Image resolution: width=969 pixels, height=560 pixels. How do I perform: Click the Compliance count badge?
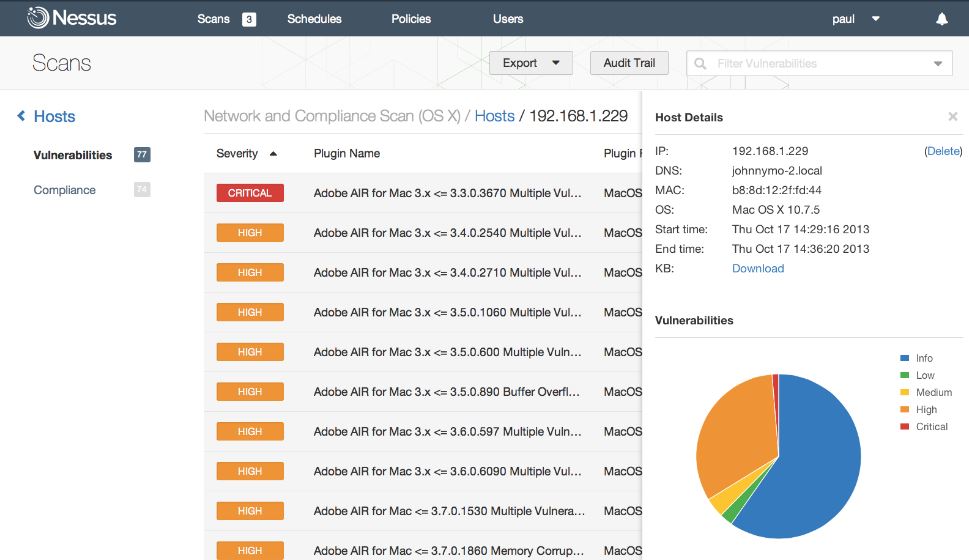(142, 189)
